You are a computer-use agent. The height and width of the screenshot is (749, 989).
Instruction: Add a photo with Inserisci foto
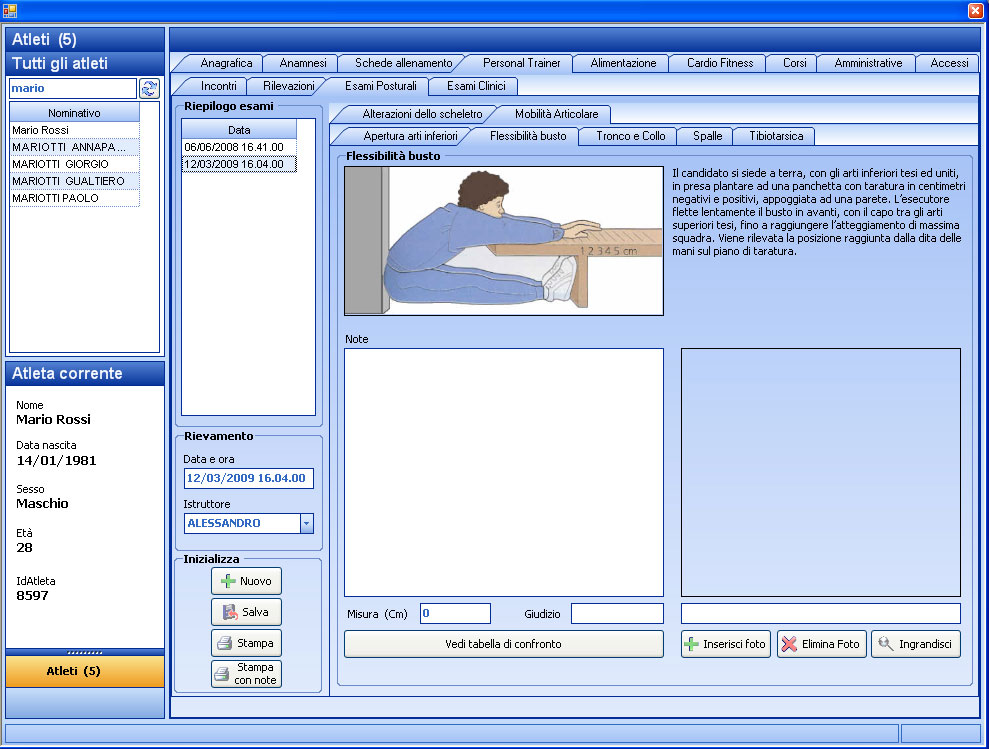click(726, 644)
